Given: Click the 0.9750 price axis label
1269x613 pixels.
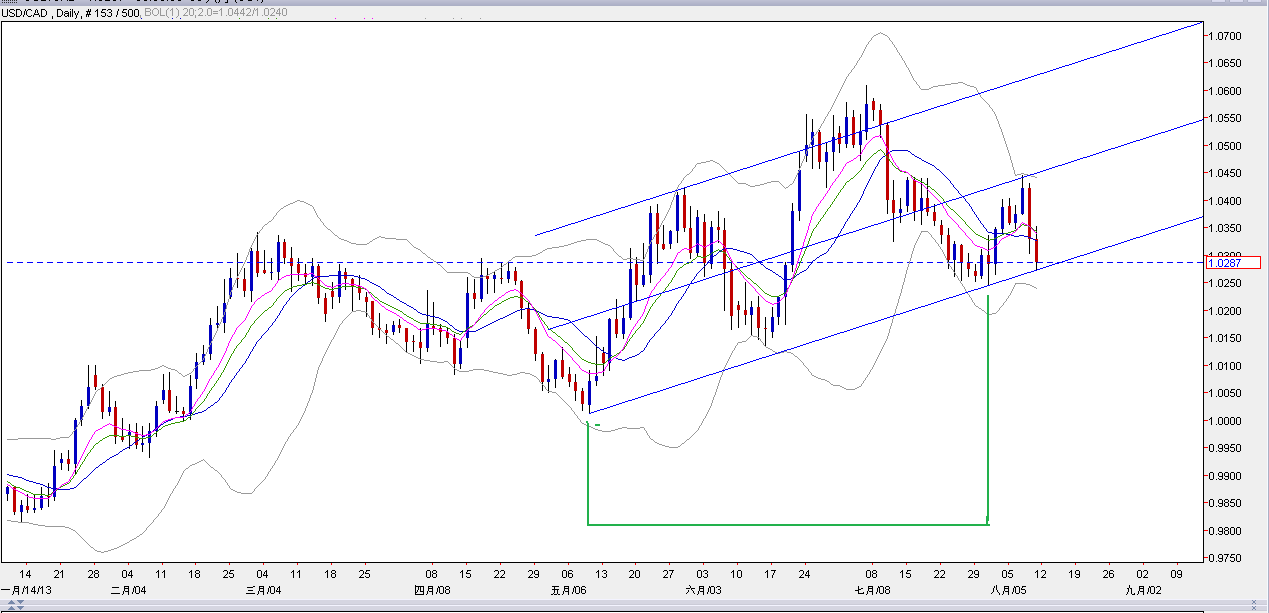Looking at the screenshot, I should [x=1226, y=558].
